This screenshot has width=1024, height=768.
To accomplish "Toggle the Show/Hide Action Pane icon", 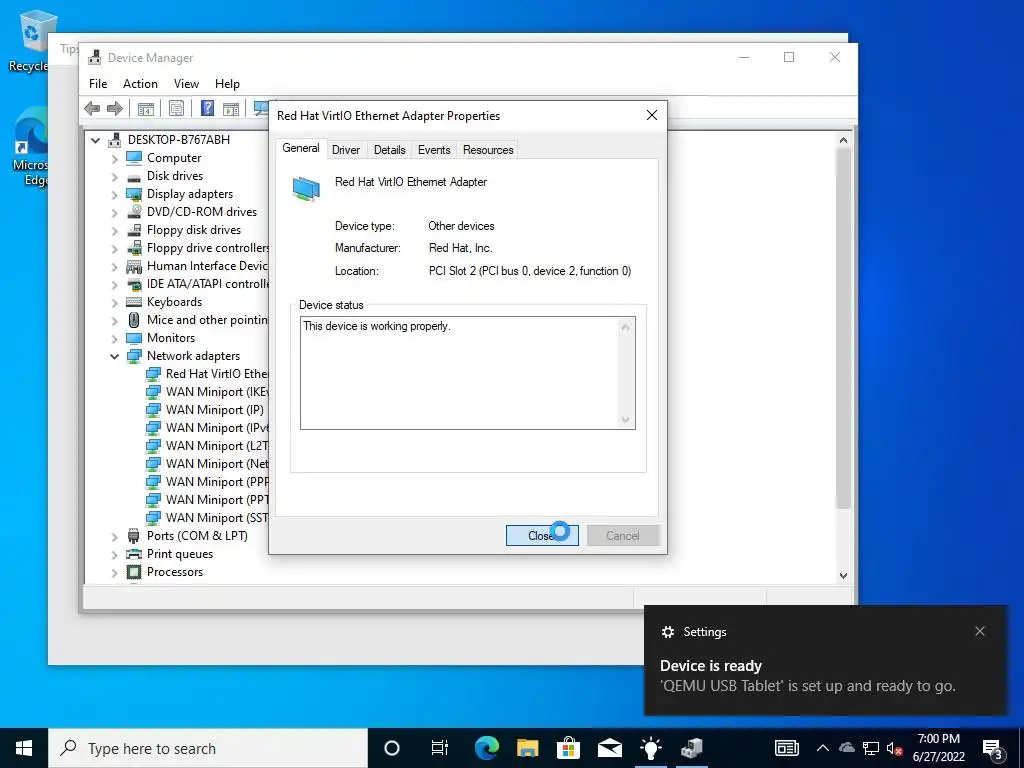I will pyautogui.click(x=231, y=108).
